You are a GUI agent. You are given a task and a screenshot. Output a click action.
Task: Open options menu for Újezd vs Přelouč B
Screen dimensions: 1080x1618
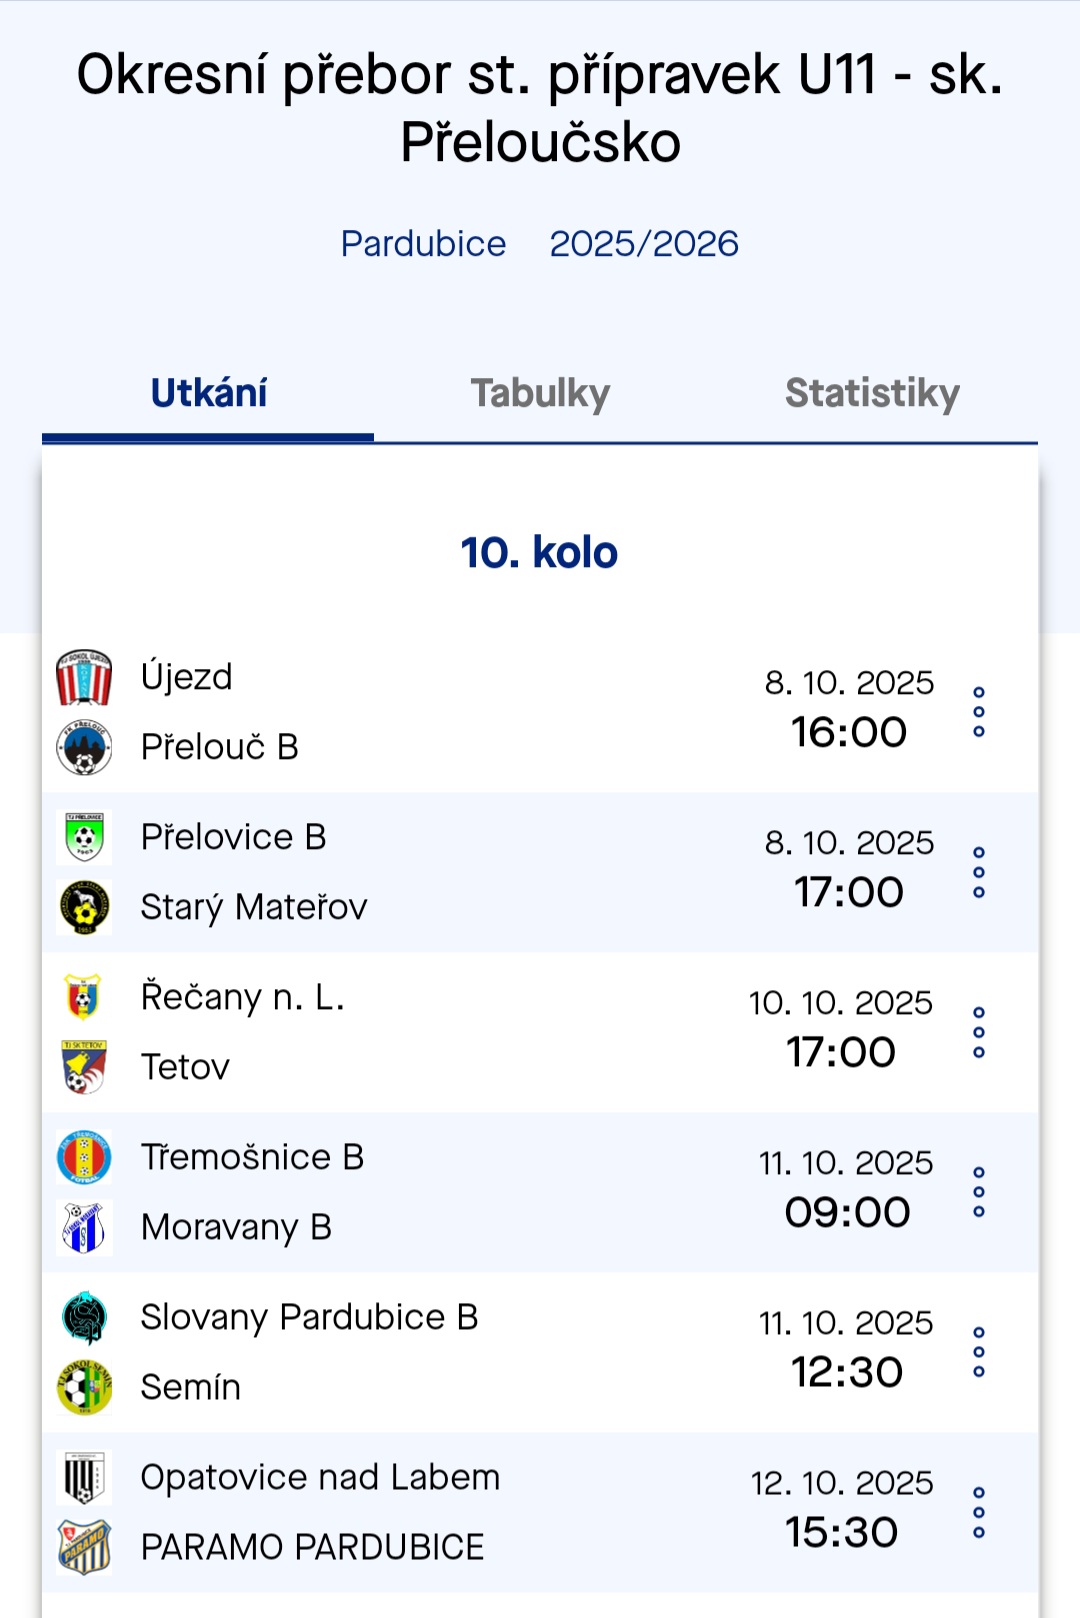979,712
